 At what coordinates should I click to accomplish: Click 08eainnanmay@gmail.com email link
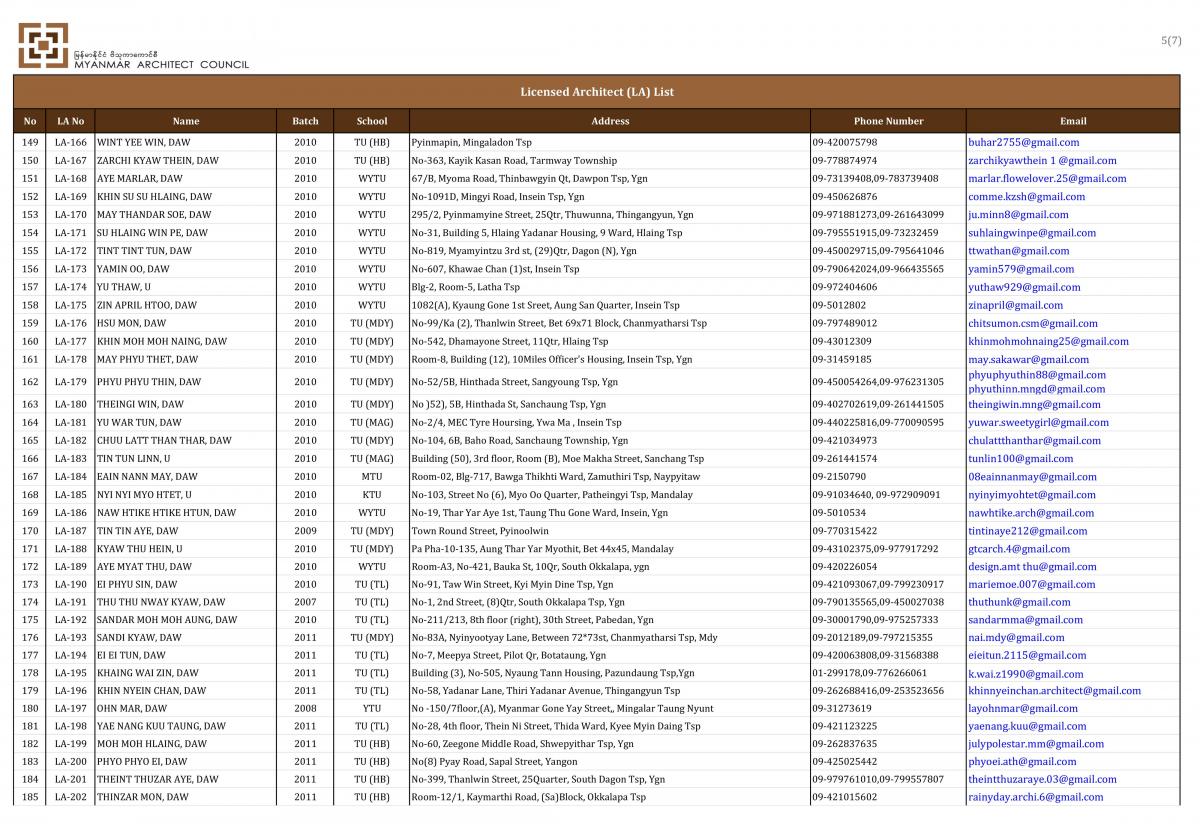(1032, 476)
